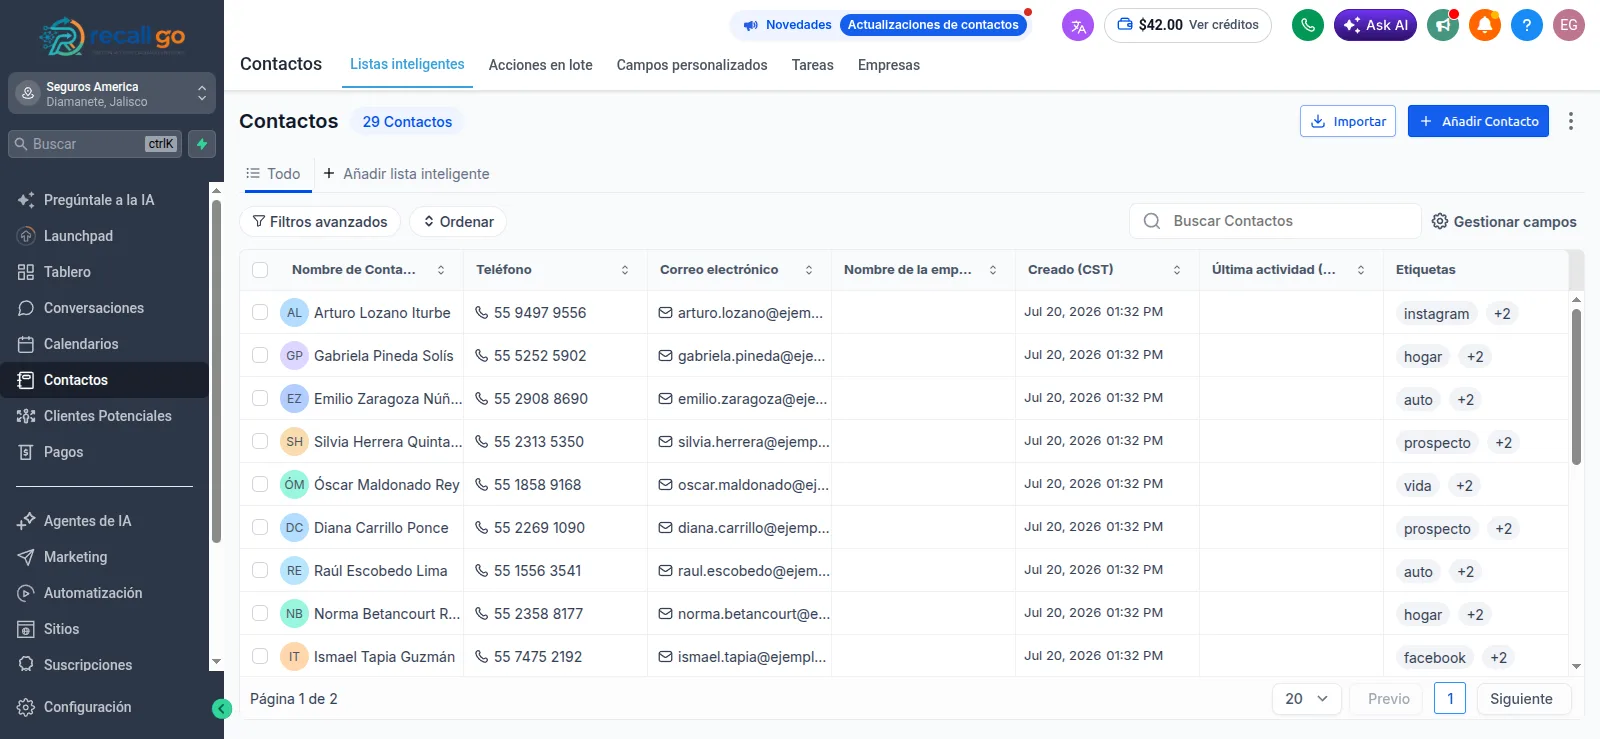Open Agentes de IA in the sidebar

(x=104, y=521)
